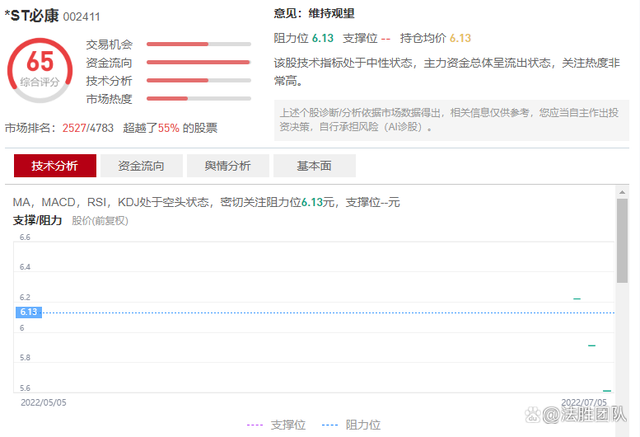Click the 资金流向 score bar
640x437 pixels.
click(x=199, y=62)
